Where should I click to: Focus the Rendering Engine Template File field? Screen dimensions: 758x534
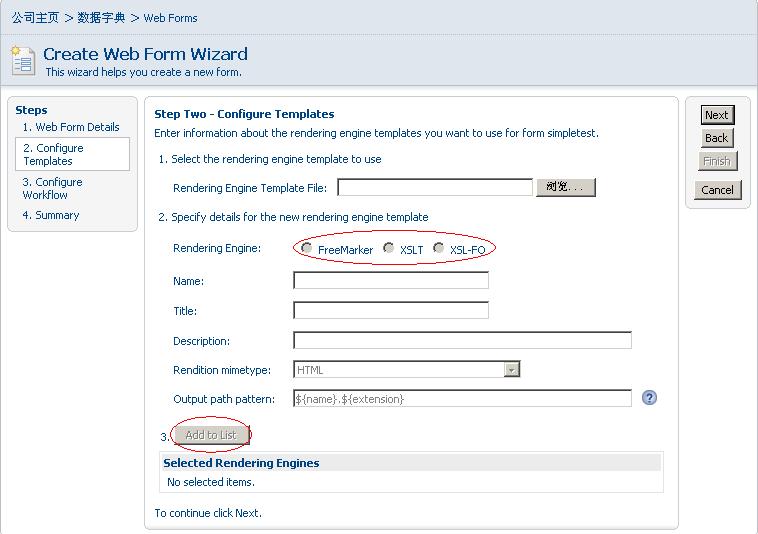tap(435, 188)
